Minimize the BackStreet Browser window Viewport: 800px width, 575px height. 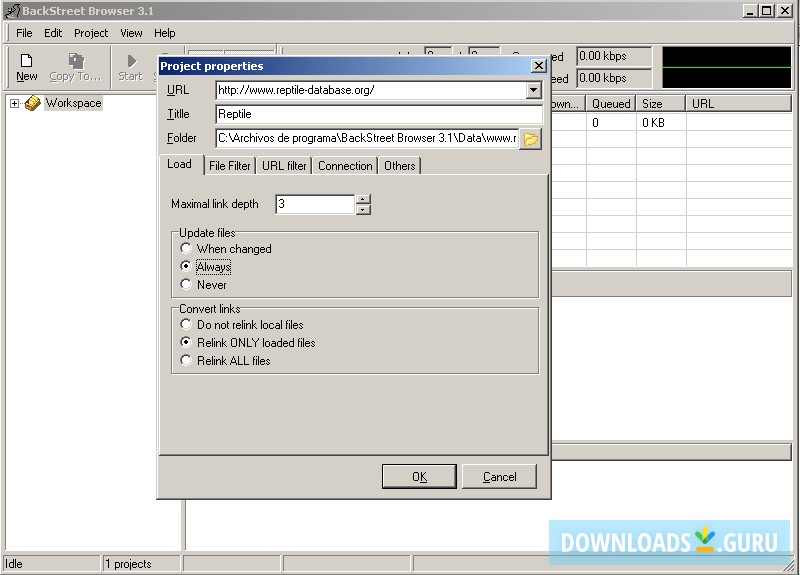pyautogui.click(x=750, y=11)
